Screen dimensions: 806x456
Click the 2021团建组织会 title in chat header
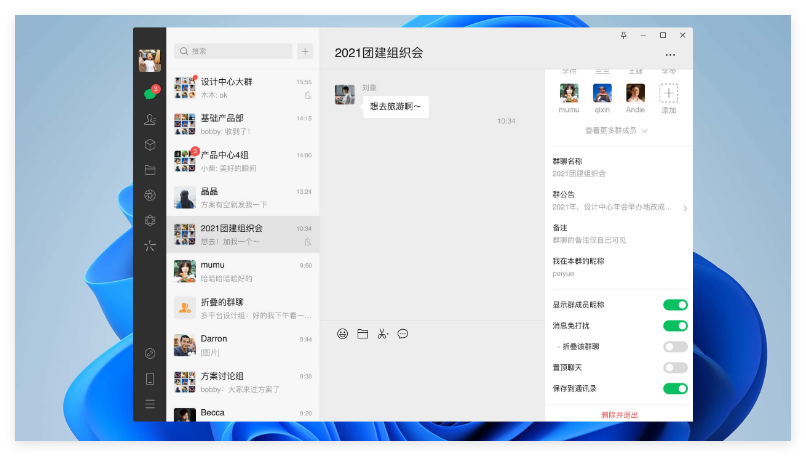pos(379,53)
